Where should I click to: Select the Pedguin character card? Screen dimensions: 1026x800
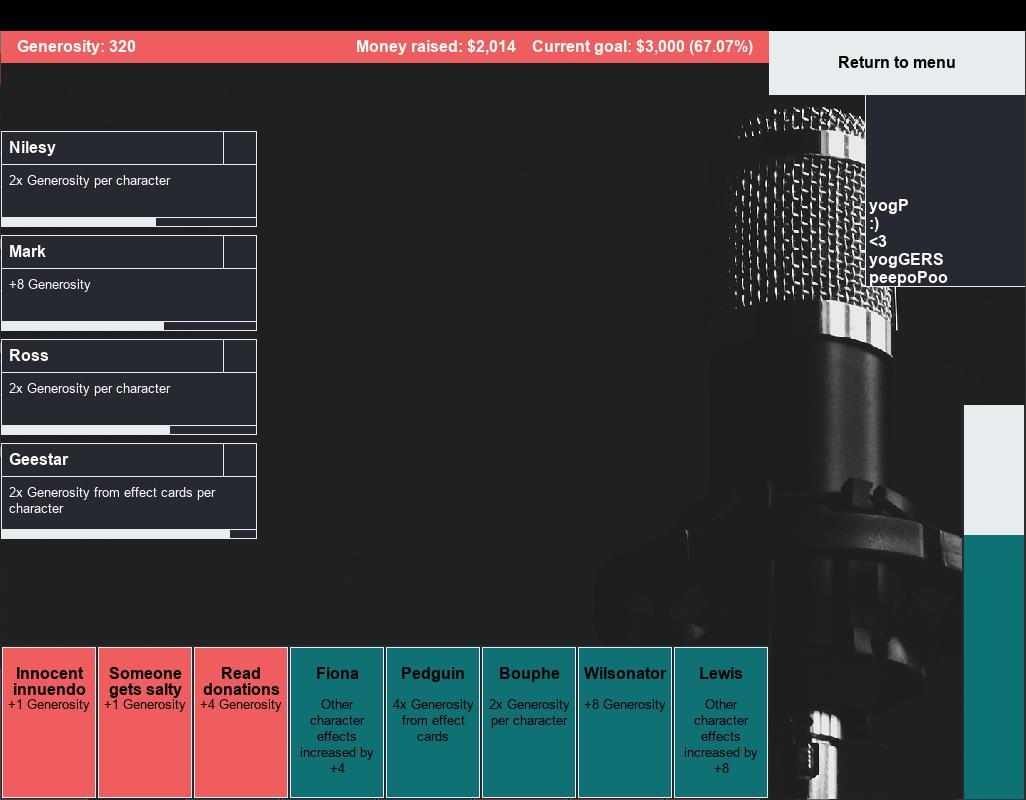(x=433, y=722)
